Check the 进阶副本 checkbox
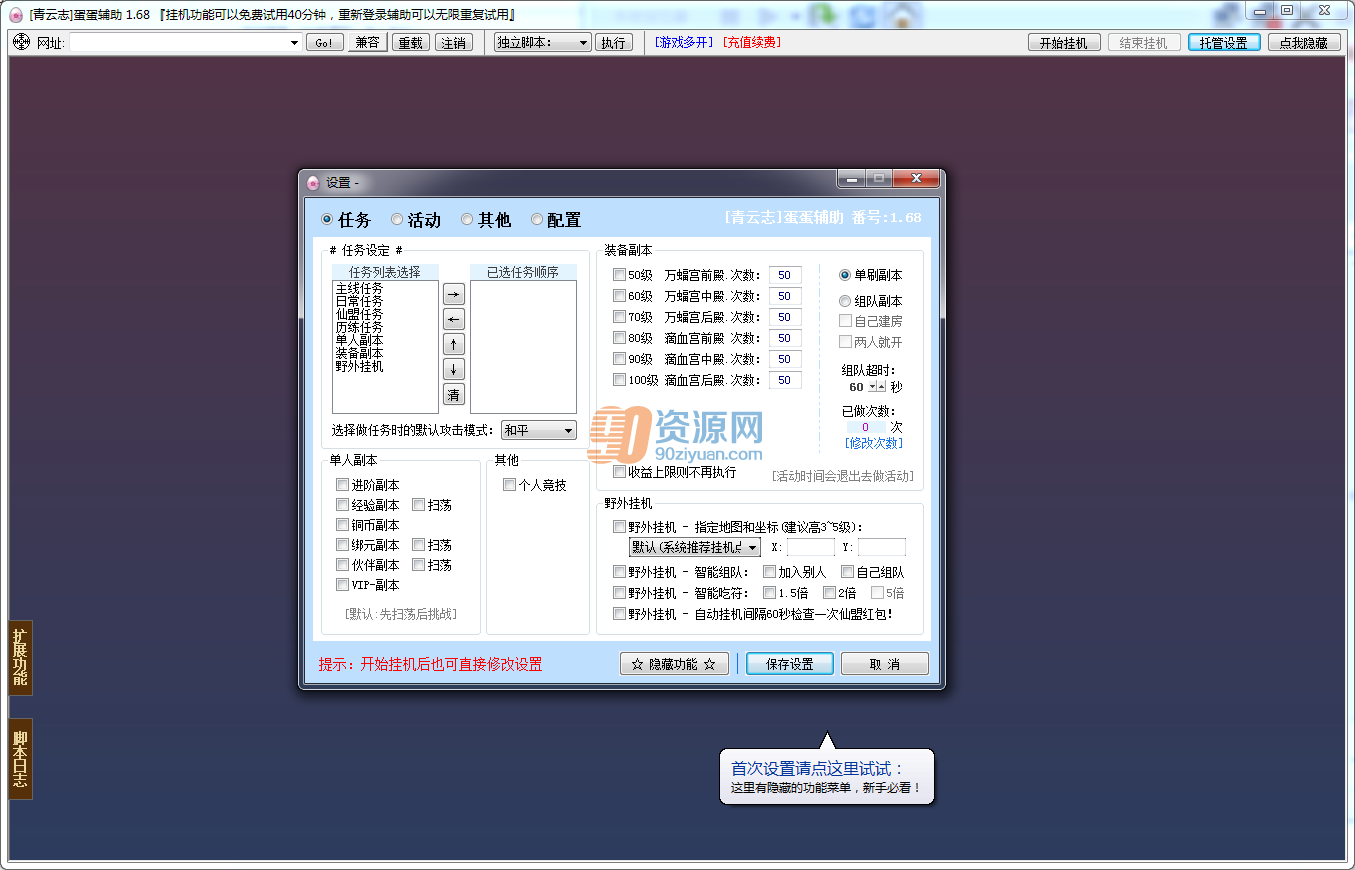 [x=343, y=485]
